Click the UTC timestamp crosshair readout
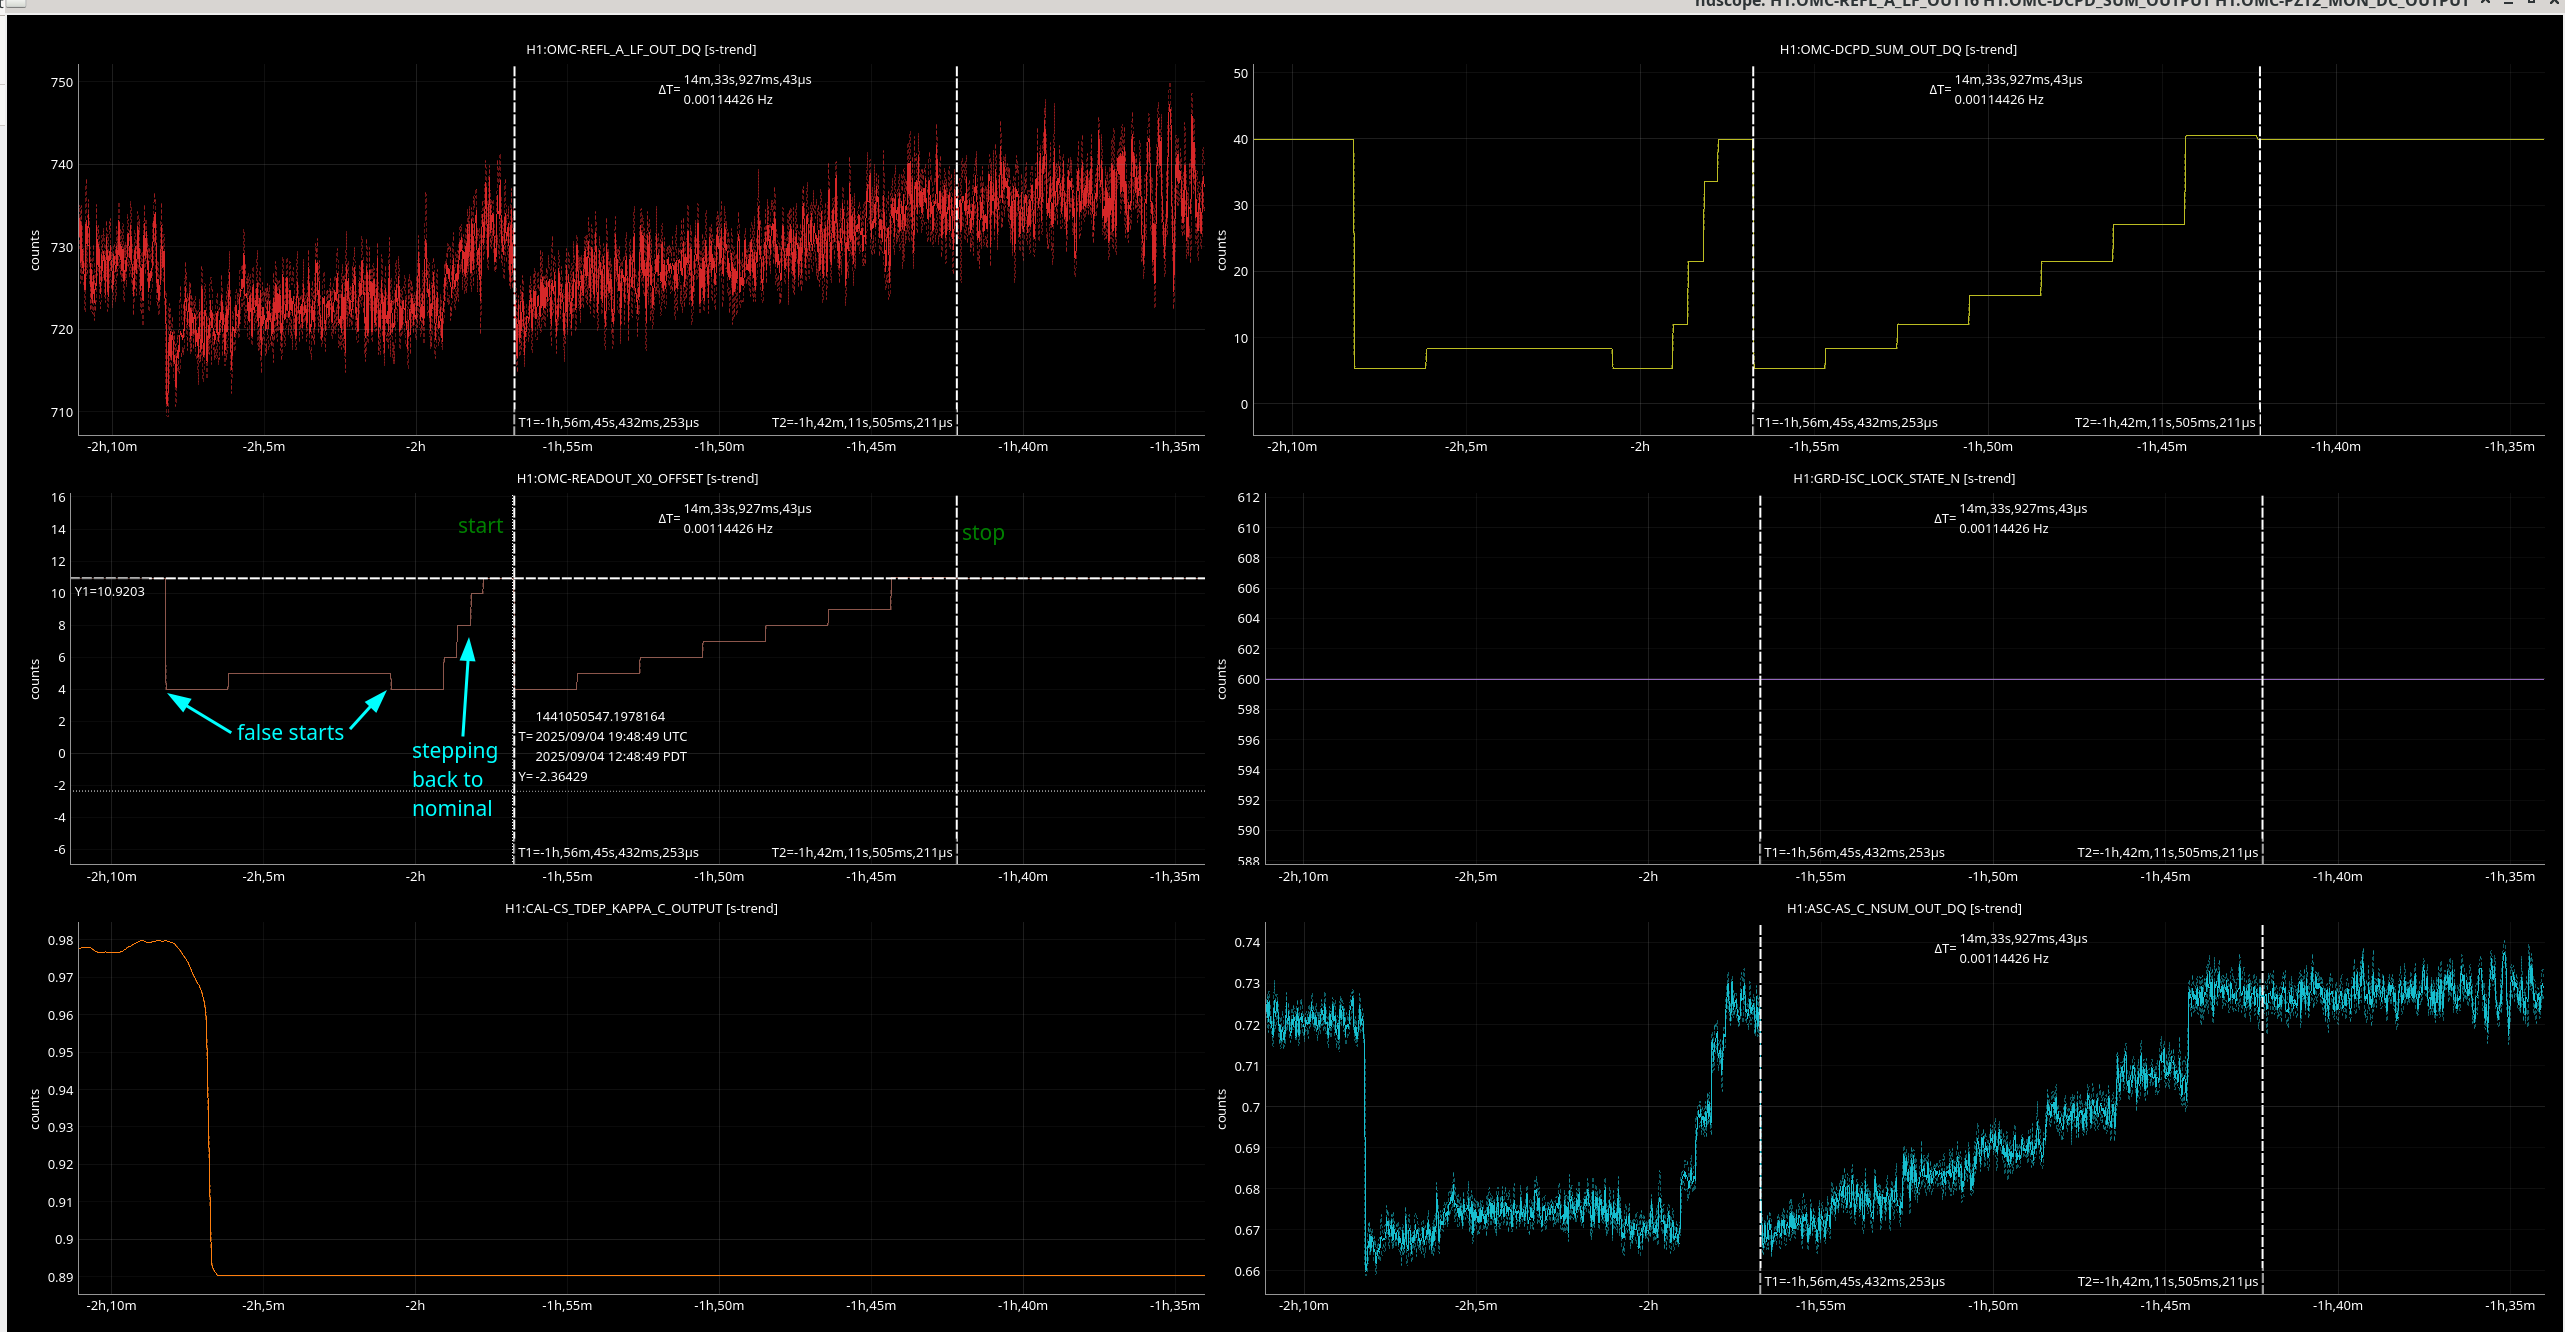This screenshot has width=2565, height=1332. [611, 736]
